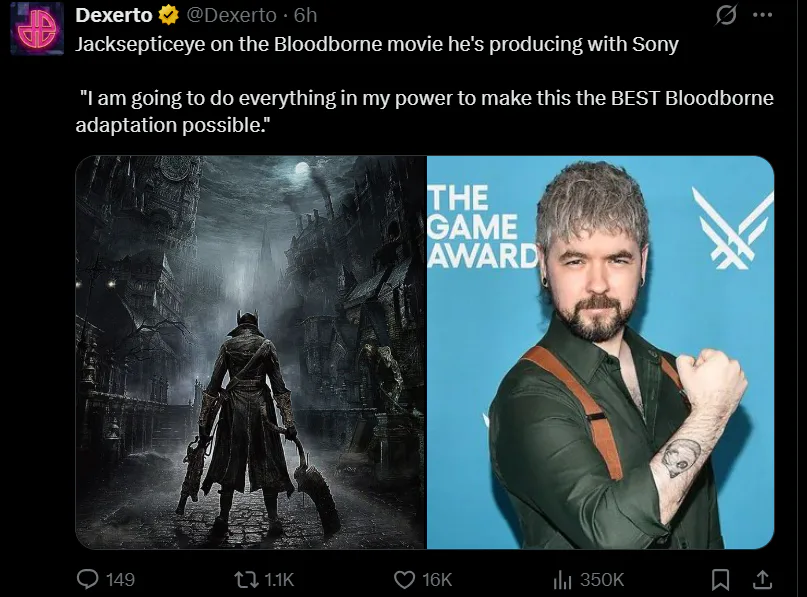The image size is (807, 597).
Task: Click the 1.1K reposts count
Action: 279,580
